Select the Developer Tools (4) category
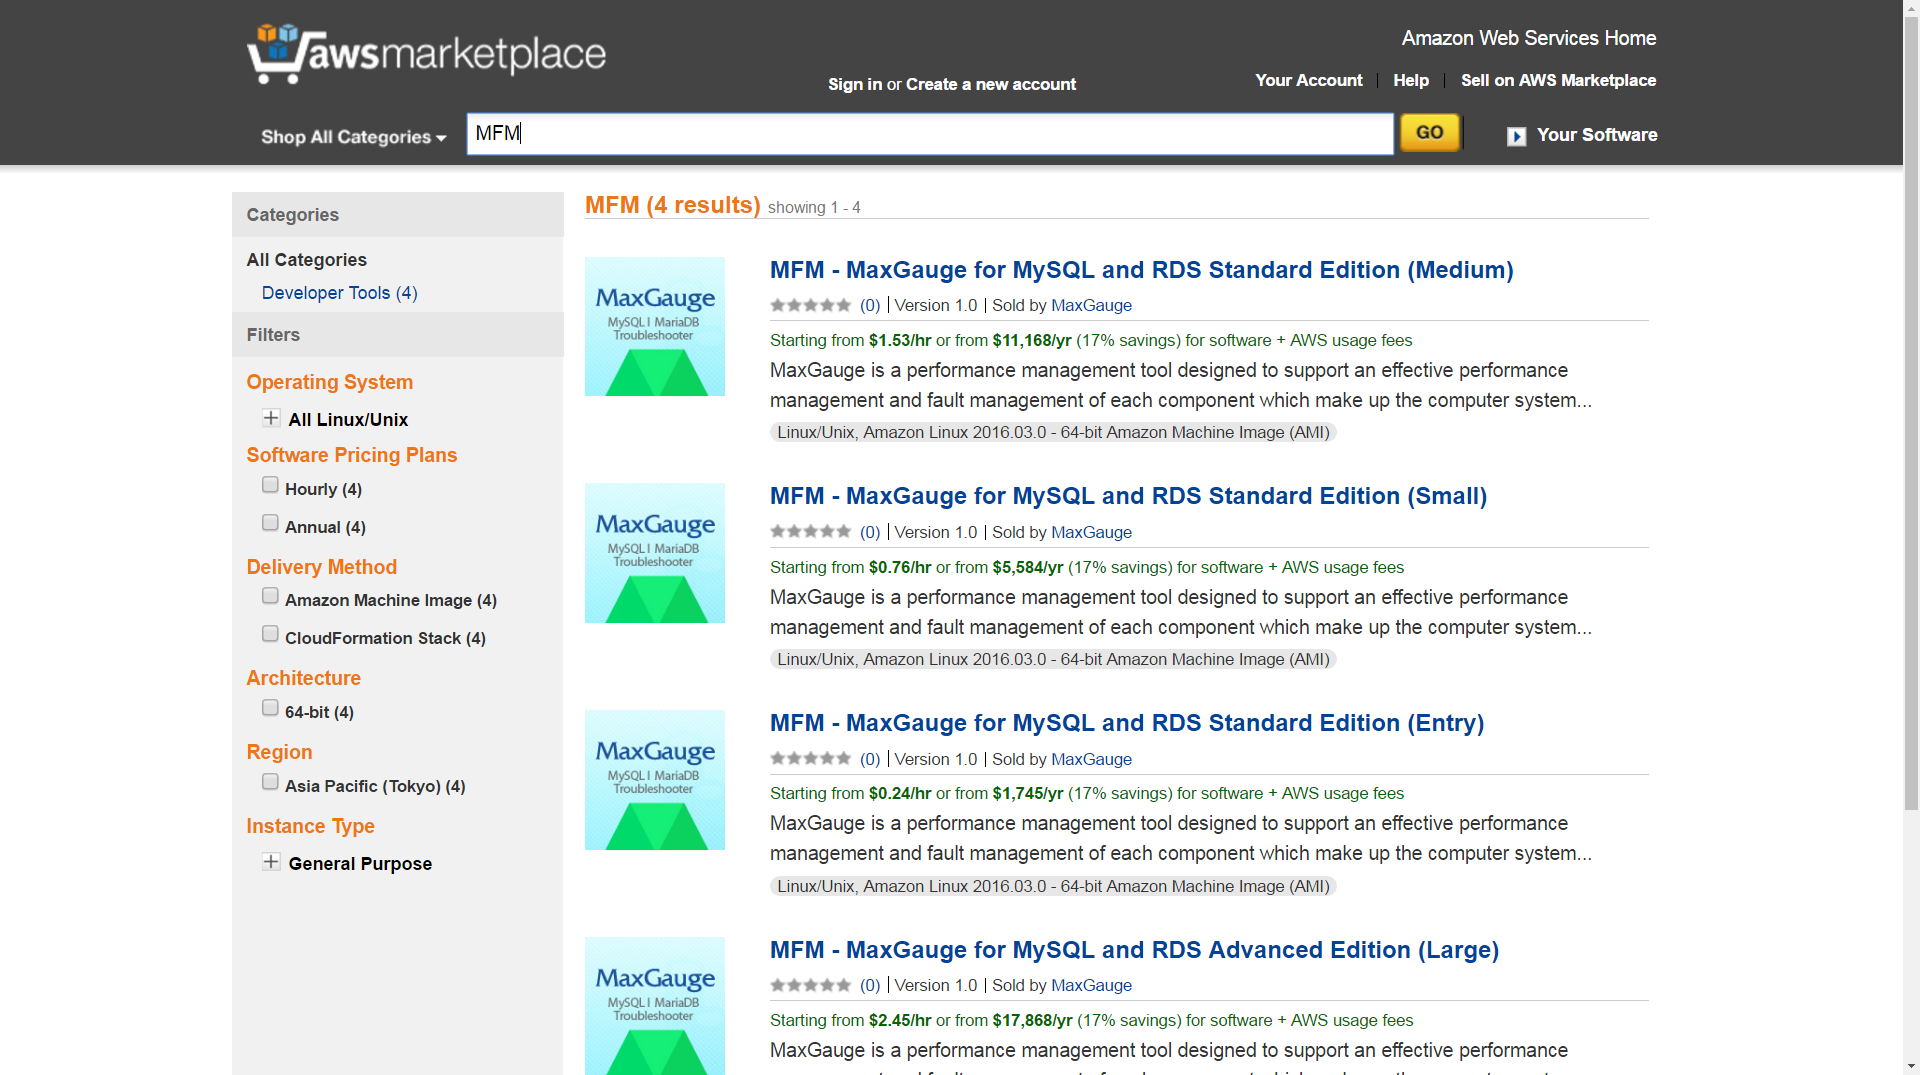Image resolution: width=1920 pixels, height=1075 pixels. [x=339, y=293]
